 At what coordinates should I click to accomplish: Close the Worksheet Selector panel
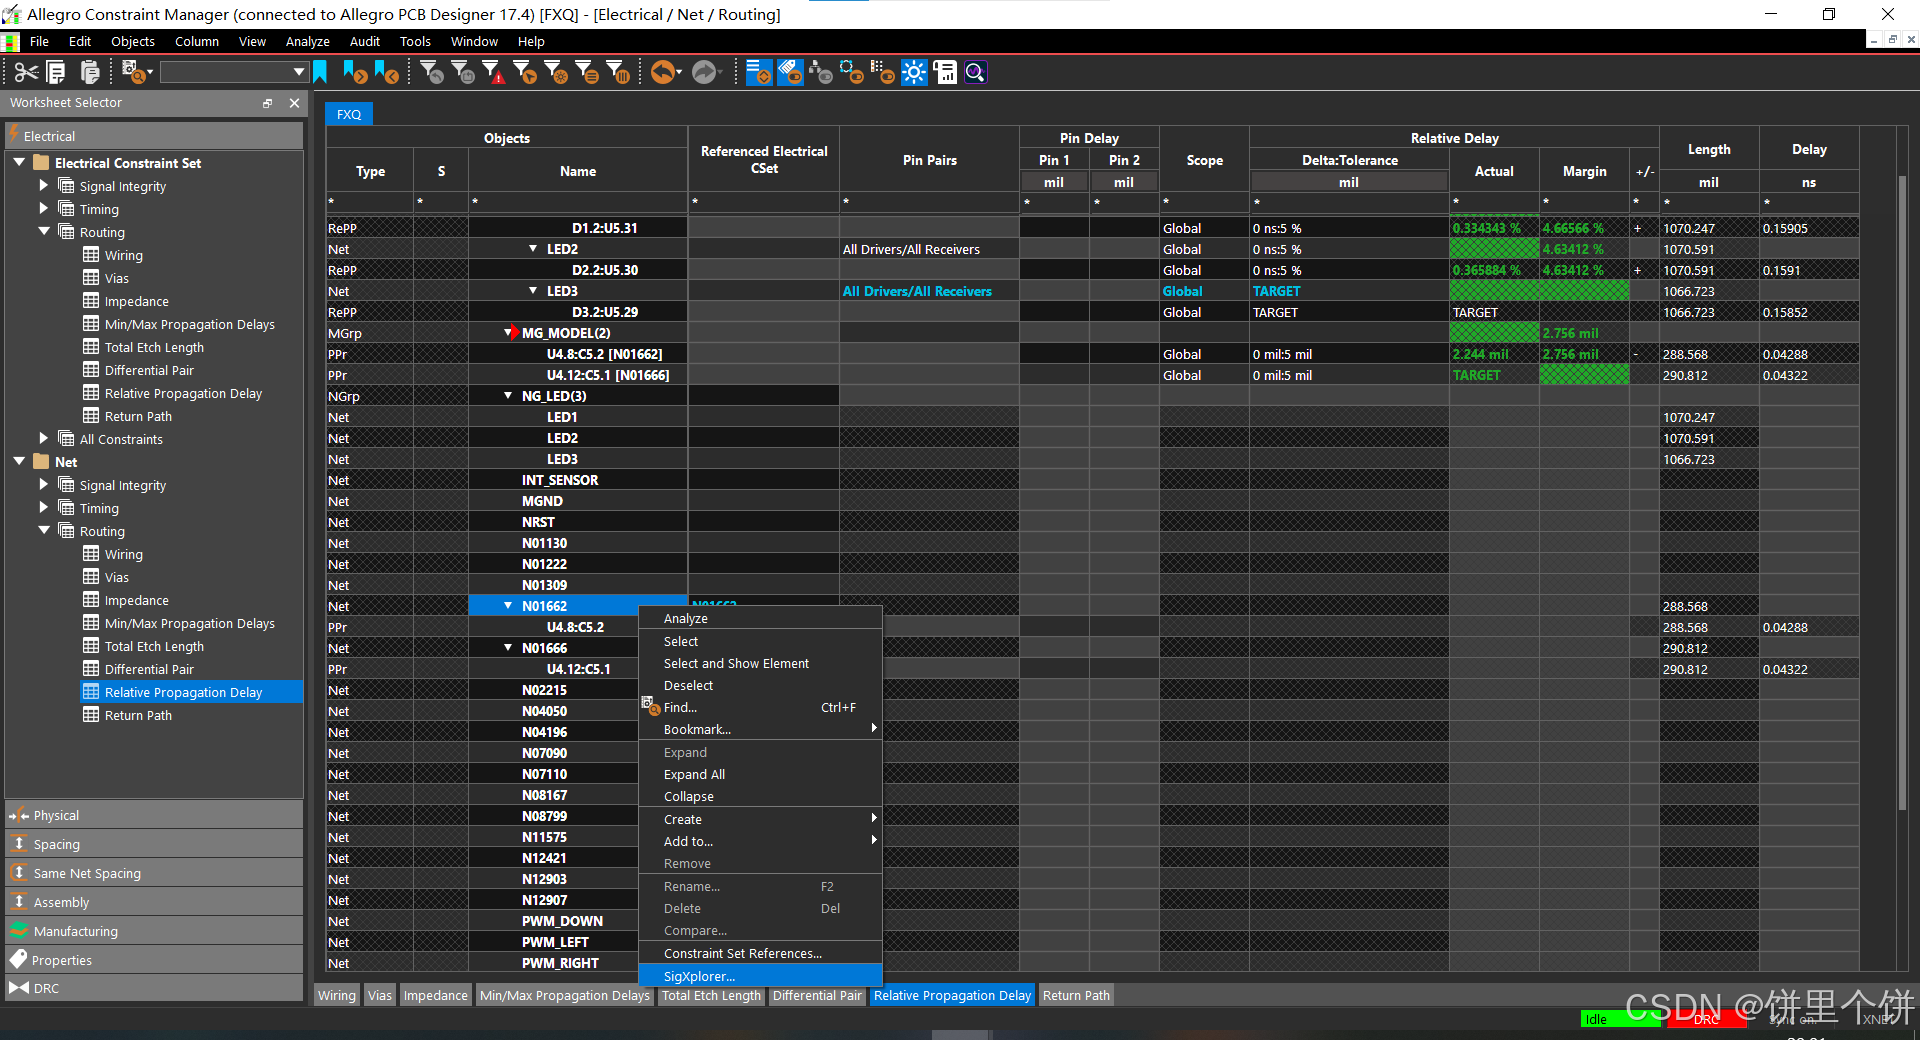tap(294, 103)
